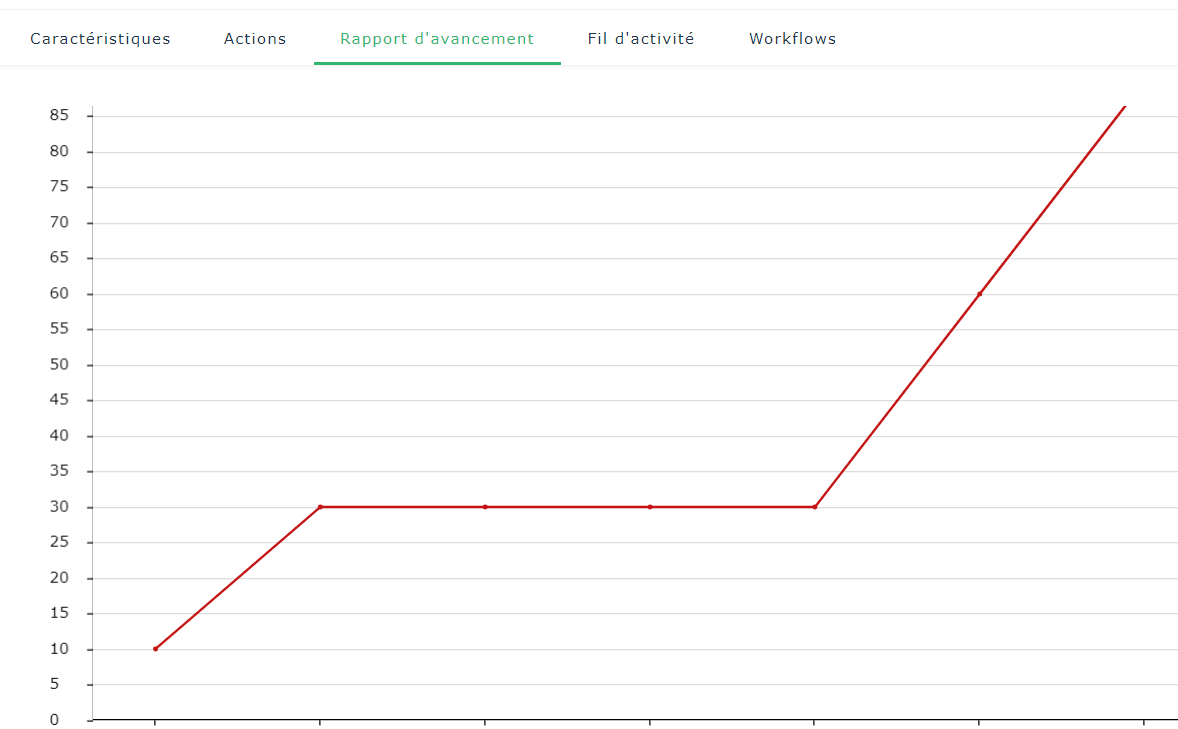Screen dimensions: 1178x729
Task: Click the fifth data point before the steep rise
Action: [x=815, y=507]
